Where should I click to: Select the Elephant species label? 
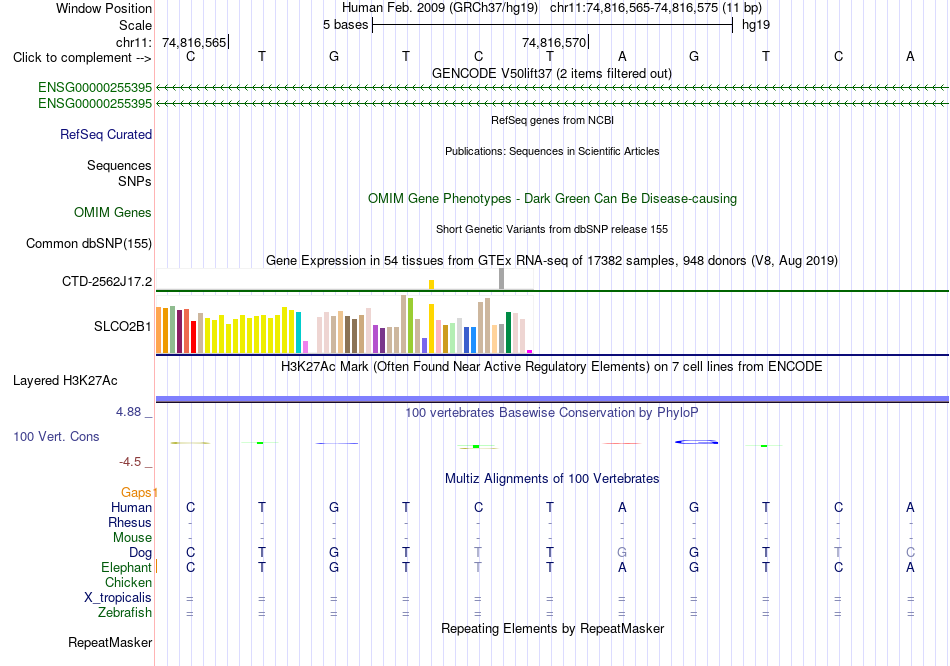pyautogui.click(x=126, y=568)
